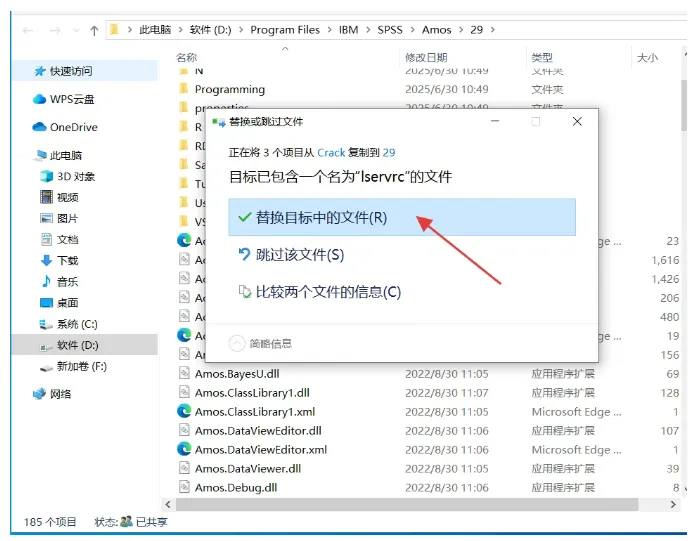Click the 网络 icon in sidebar

[x=39, y=394]
